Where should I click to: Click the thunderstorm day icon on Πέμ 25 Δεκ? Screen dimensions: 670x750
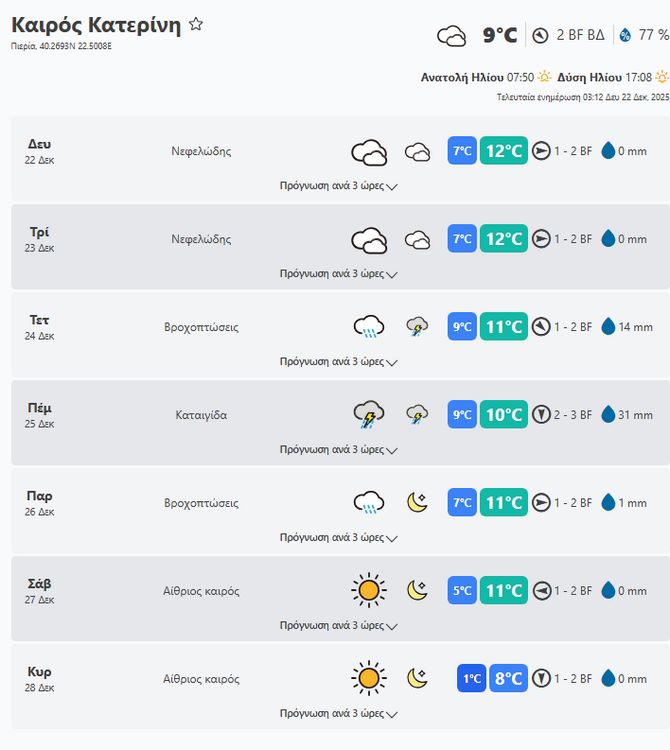tap(369, 414)
